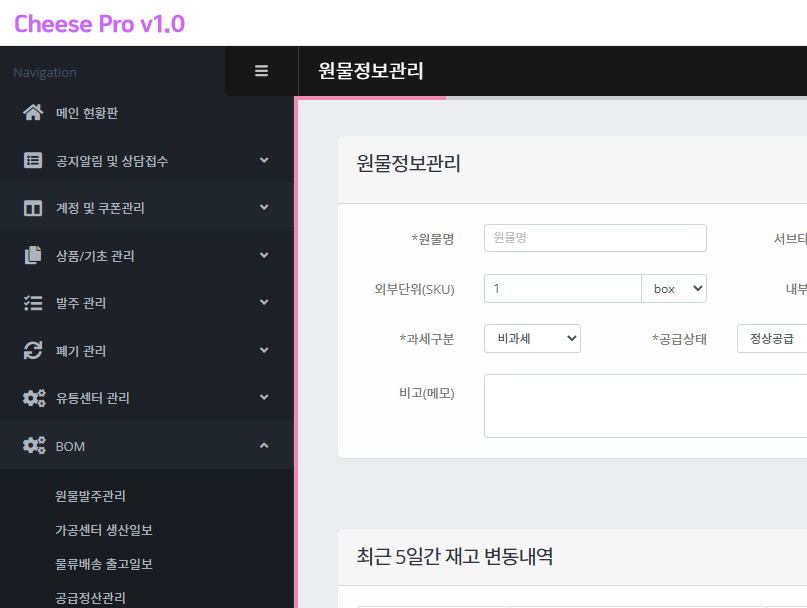Click the 원물명 text input field
Viewport: 807px width, 608px height.
click(595, 238)
